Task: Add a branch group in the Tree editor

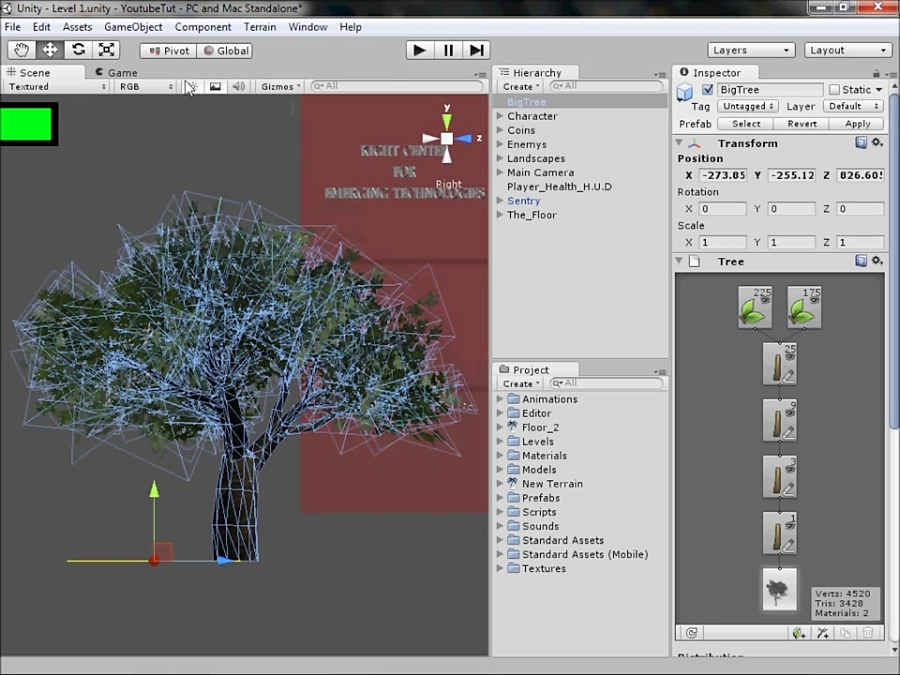Action: click(823, 632)
